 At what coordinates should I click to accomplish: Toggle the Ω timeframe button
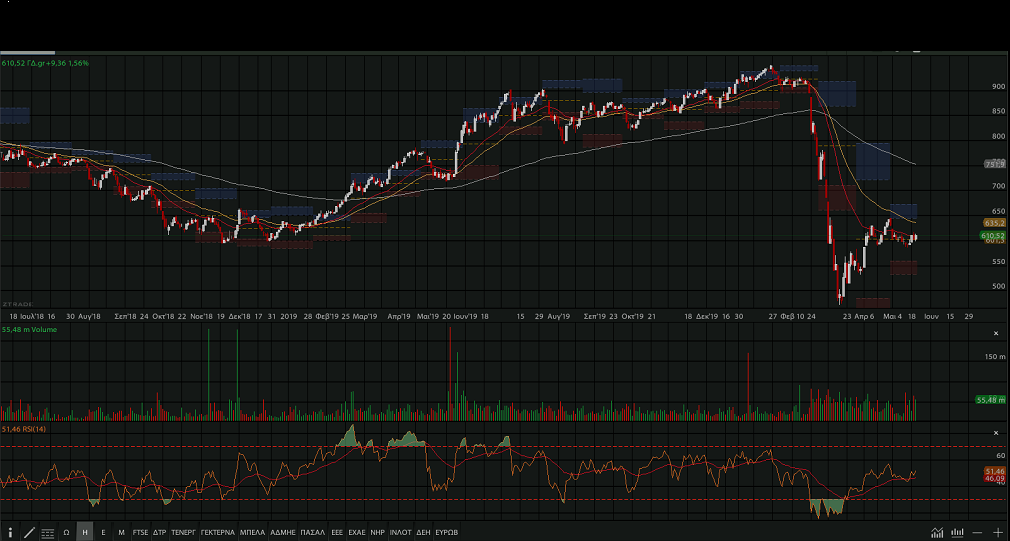point(66,532)
